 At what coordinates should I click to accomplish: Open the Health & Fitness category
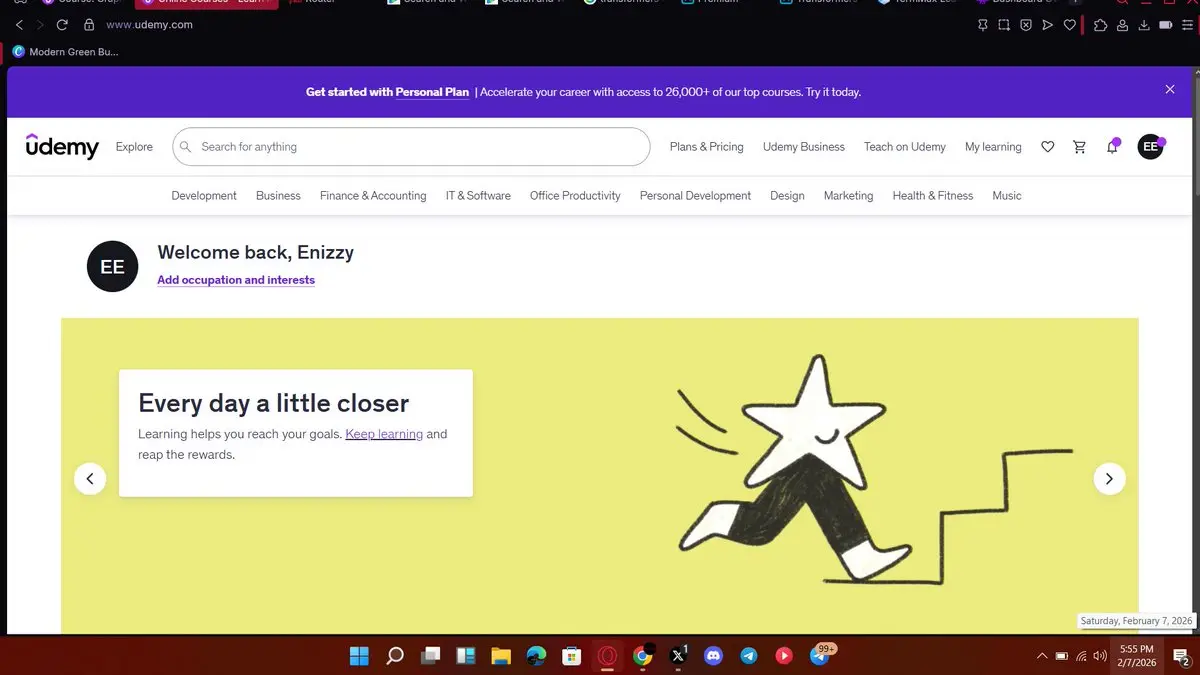[x=932, y=196]
